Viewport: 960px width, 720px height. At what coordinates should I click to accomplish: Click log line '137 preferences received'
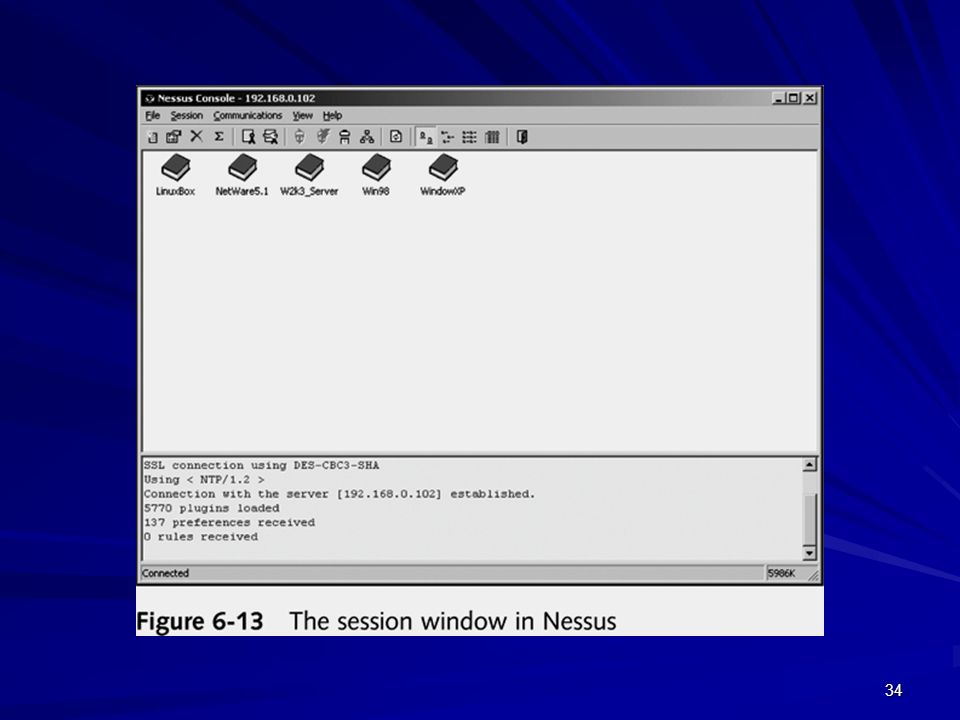pos(230,522)
